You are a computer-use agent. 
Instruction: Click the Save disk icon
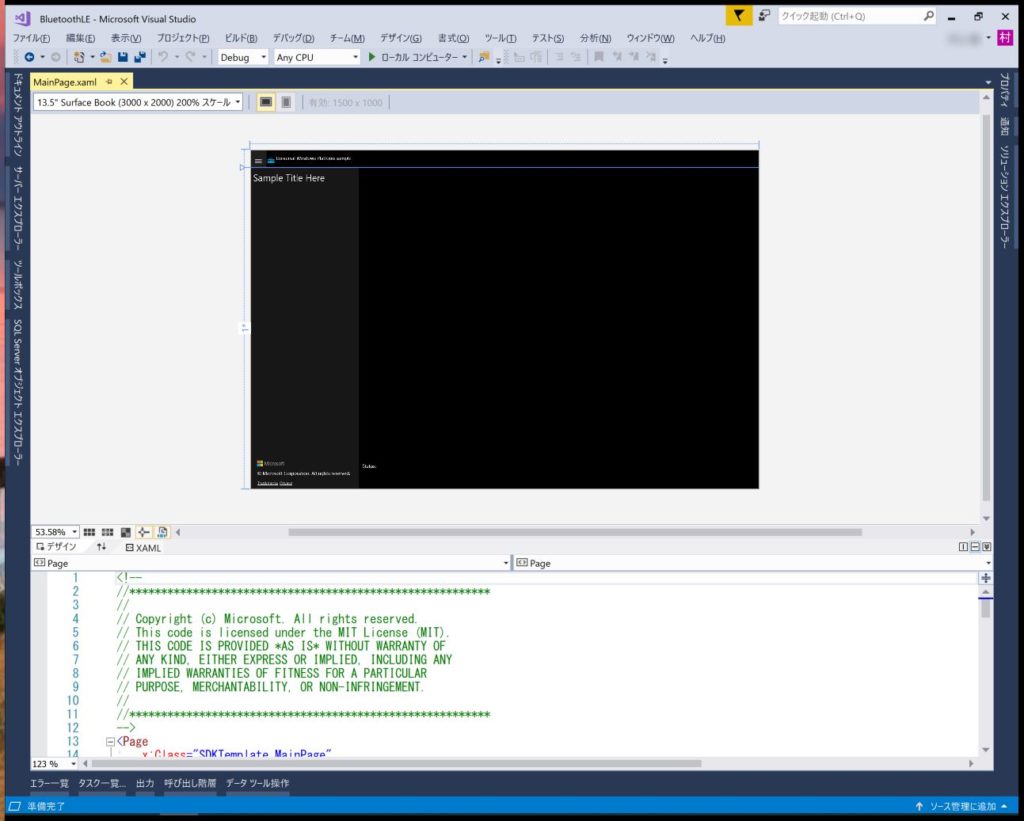pos(123,57)
